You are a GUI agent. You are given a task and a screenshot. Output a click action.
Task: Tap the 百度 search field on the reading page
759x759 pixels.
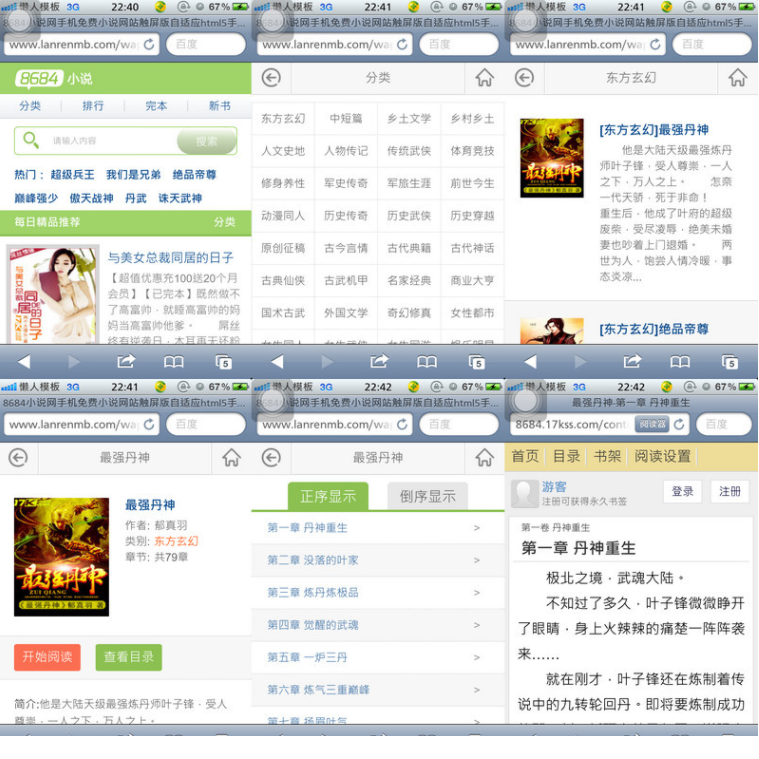724,425
